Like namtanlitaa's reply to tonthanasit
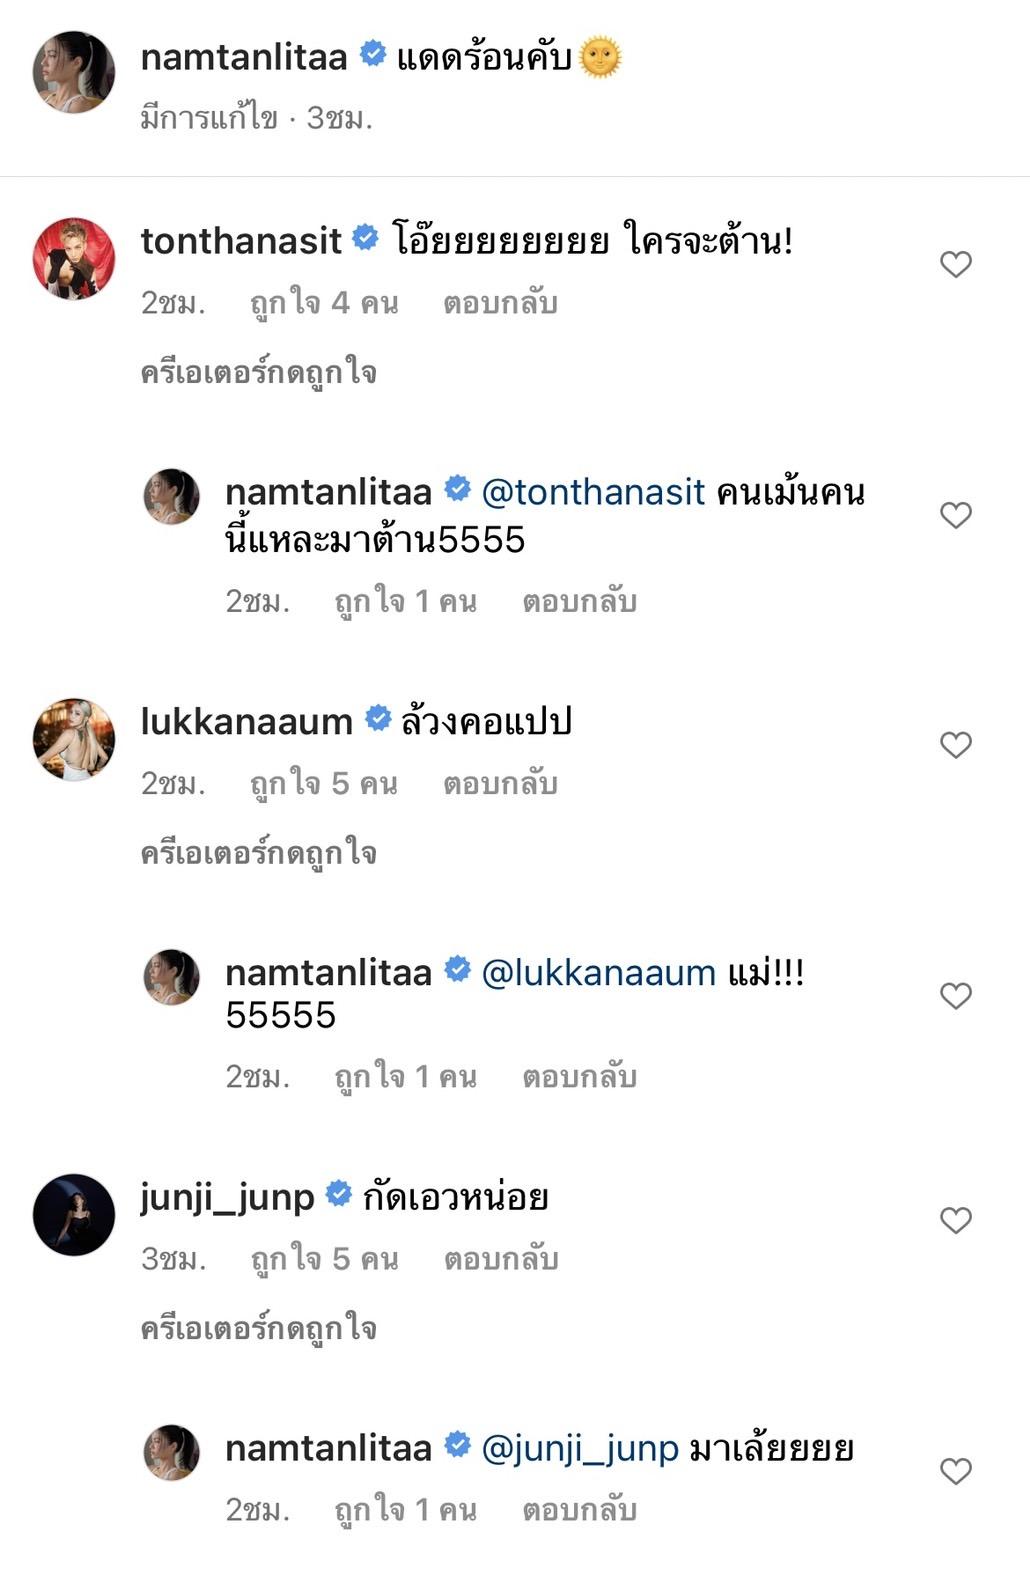 pos(956,515)
